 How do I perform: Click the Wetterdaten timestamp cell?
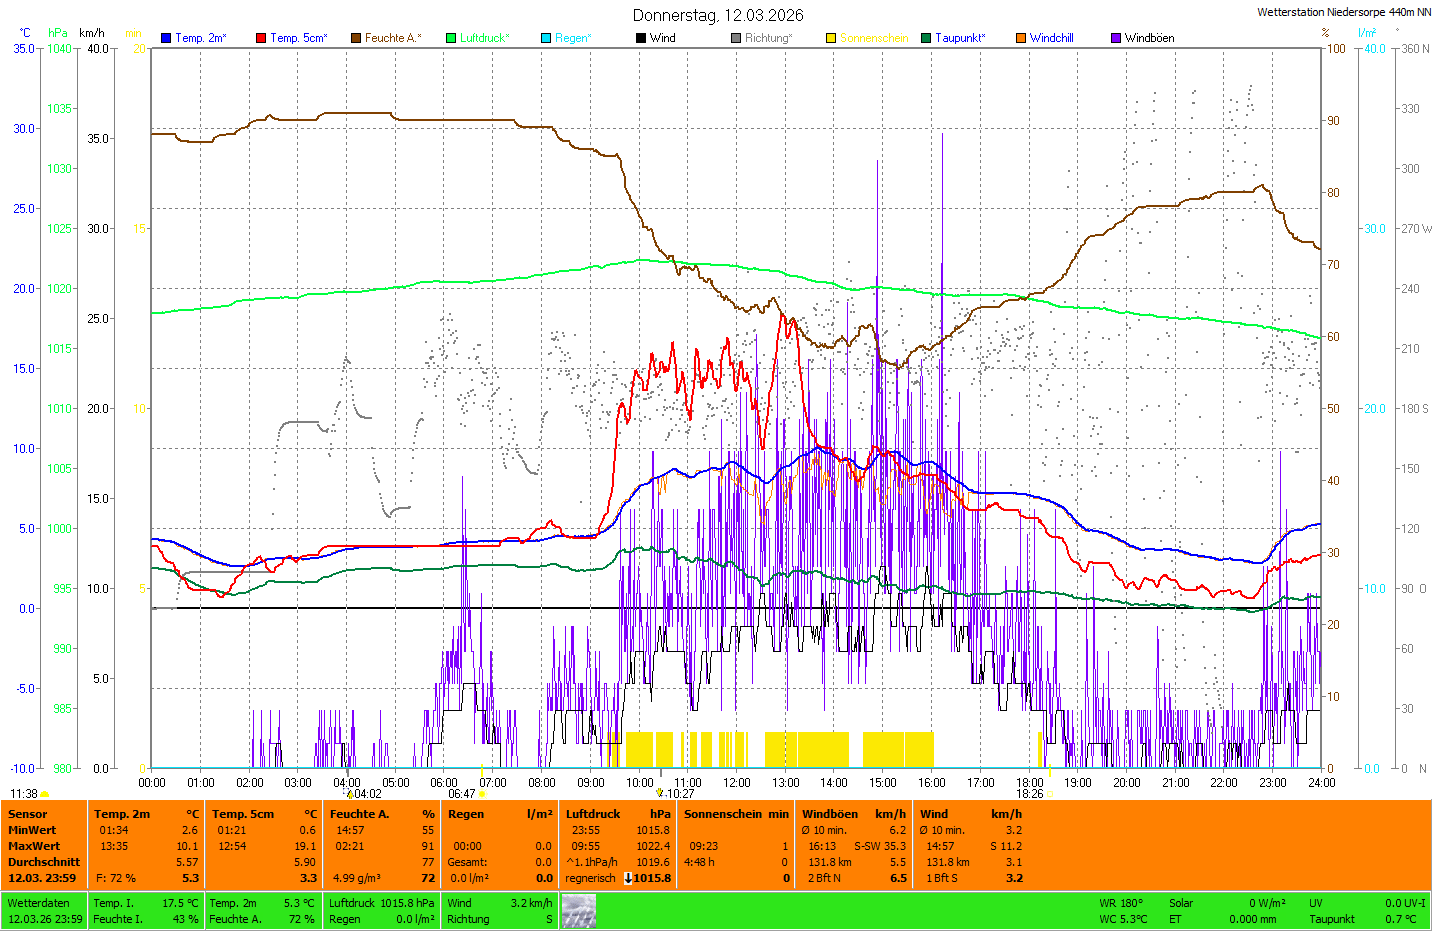45,911
